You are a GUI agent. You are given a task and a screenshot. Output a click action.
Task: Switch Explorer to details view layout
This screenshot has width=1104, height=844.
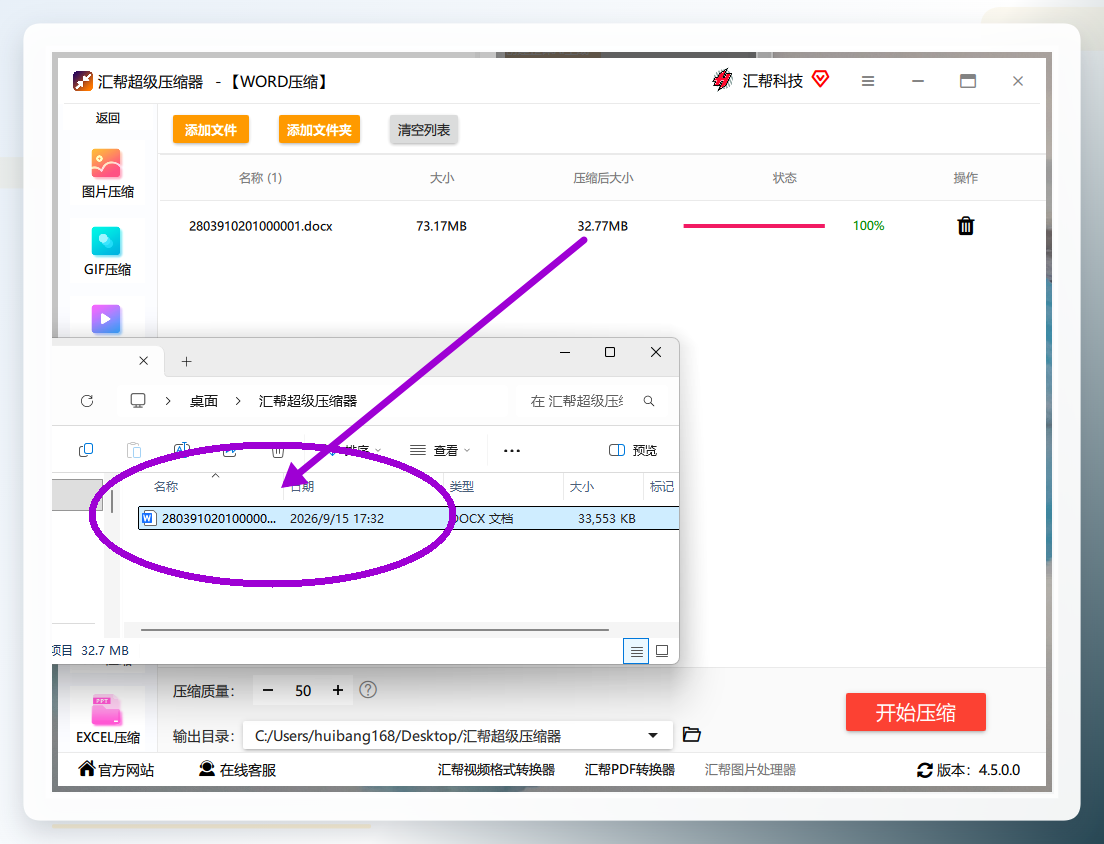636,651
